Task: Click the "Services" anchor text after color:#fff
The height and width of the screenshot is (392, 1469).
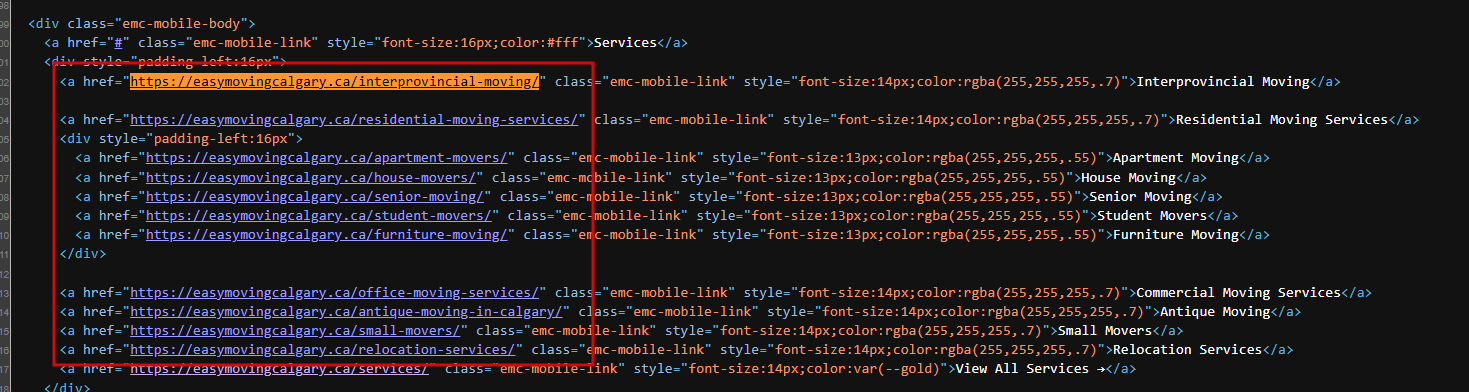Action: (626, 43)
